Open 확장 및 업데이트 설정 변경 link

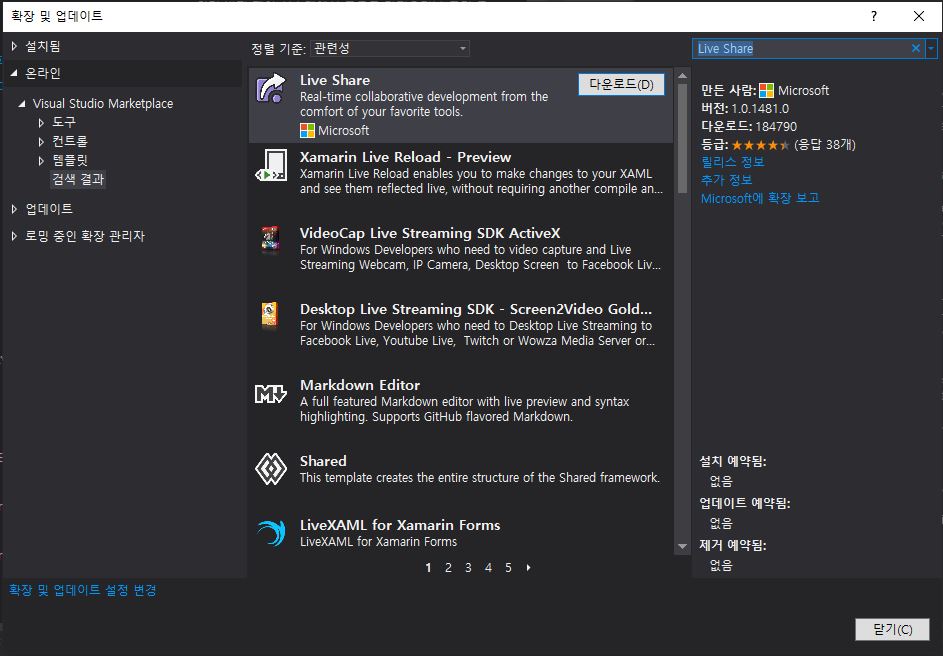pyautogui.click(x=83, y=590)
